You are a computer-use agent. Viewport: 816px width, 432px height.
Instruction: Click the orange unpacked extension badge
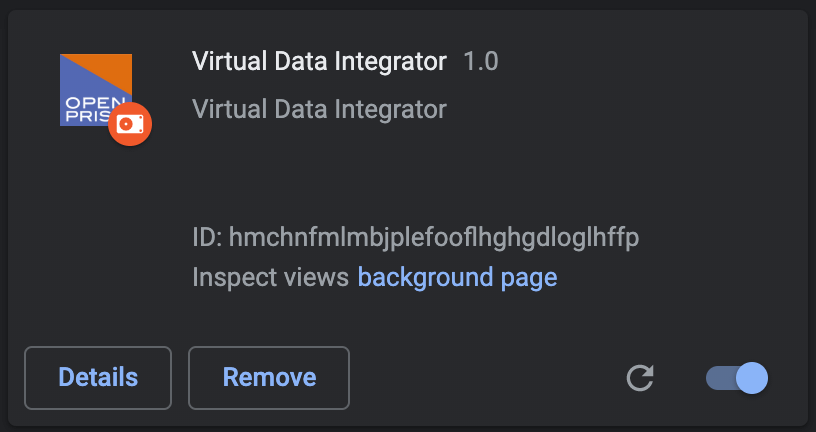click(130, 124)
